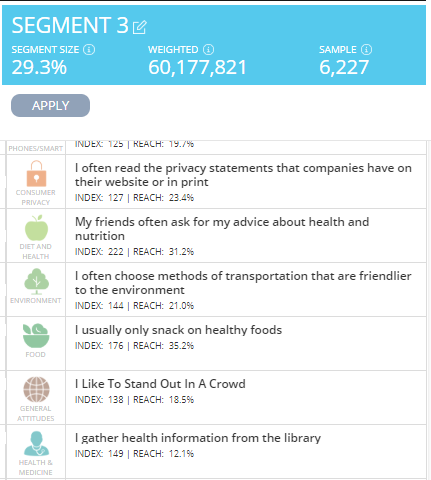Click the SEGMENT 3 title text
The height and width of the screenshot is (480, 431).
[70, 25]
